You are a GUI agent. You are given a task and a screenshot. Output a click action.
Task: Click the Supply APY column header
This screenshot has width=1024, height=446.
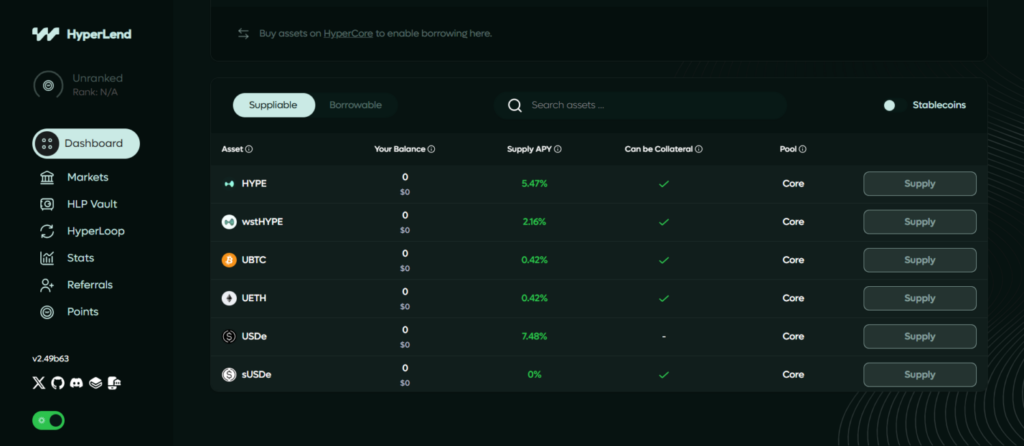pos(529,150)
